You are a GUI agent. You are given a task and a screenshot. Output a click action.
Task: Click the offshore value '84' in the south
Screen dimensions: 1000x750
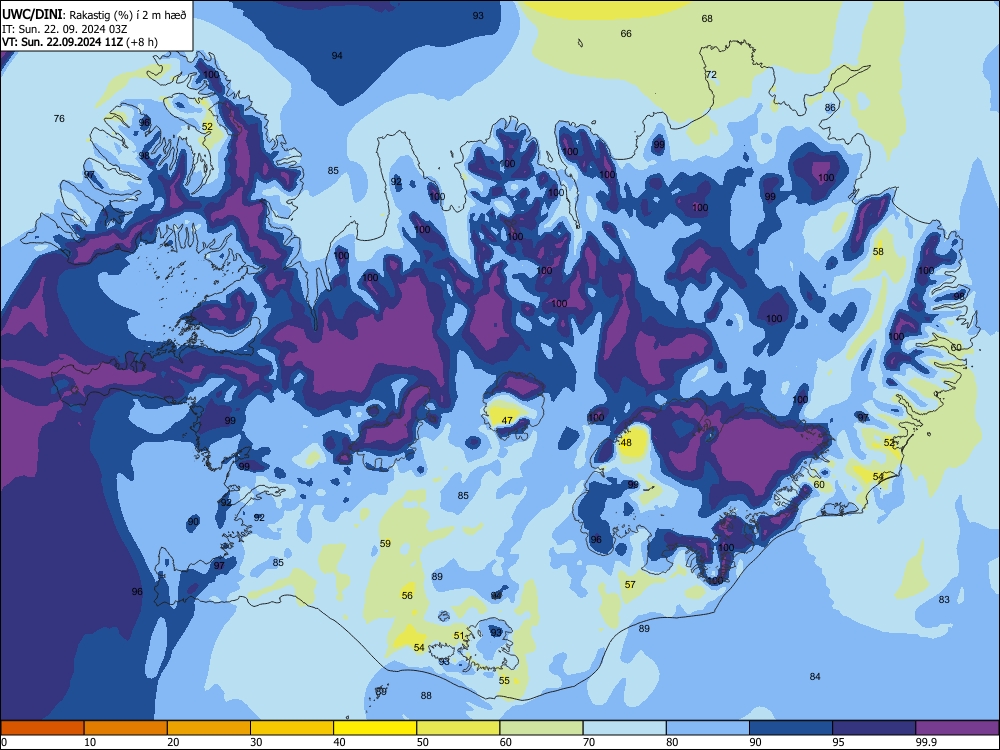click(x=815, y=677)
